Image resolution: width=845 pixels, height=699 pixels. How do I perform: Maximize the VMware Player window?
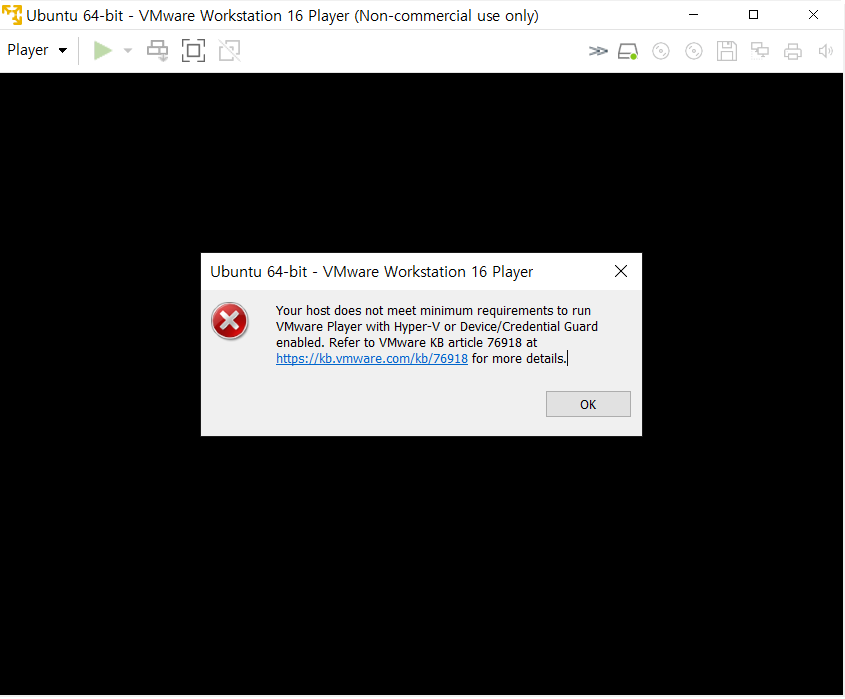point(753,15)
